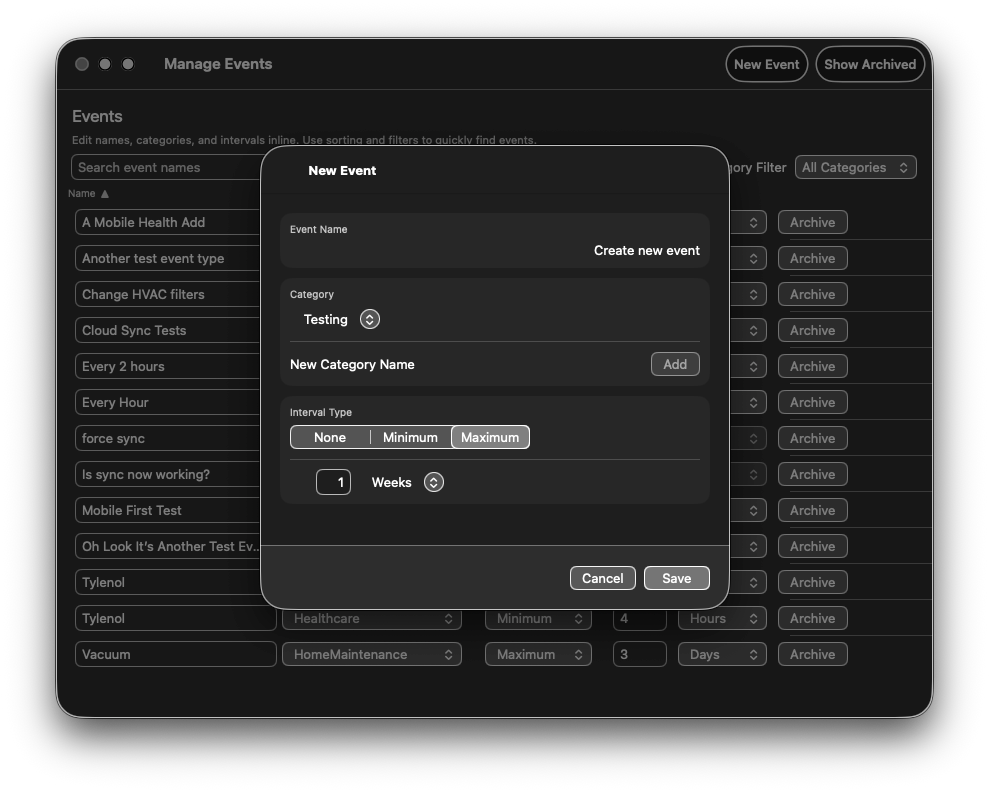Open the Testing category stepper icon
This screenshot has height=792, width=989.
click(369, 319)
